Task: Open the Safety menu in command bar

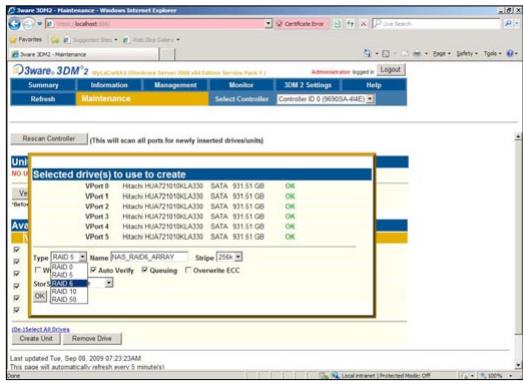Action: 467,54
